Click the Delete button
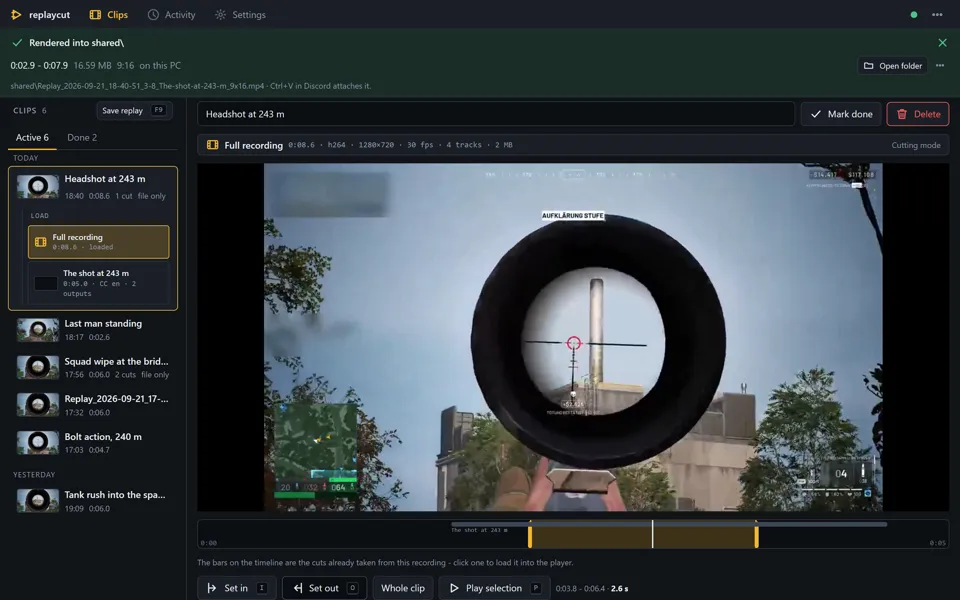 pyautogui.click(x=918, y=114)
